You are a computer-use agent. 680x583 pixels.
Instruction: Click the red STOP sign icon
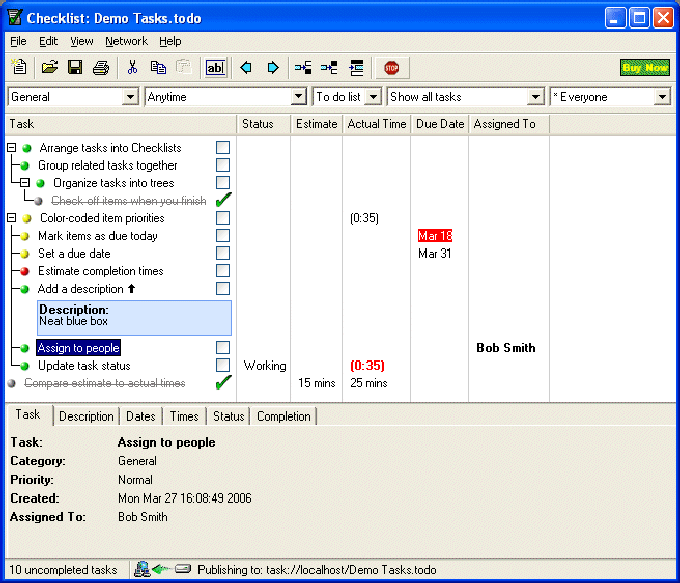(x=392, y=68)
